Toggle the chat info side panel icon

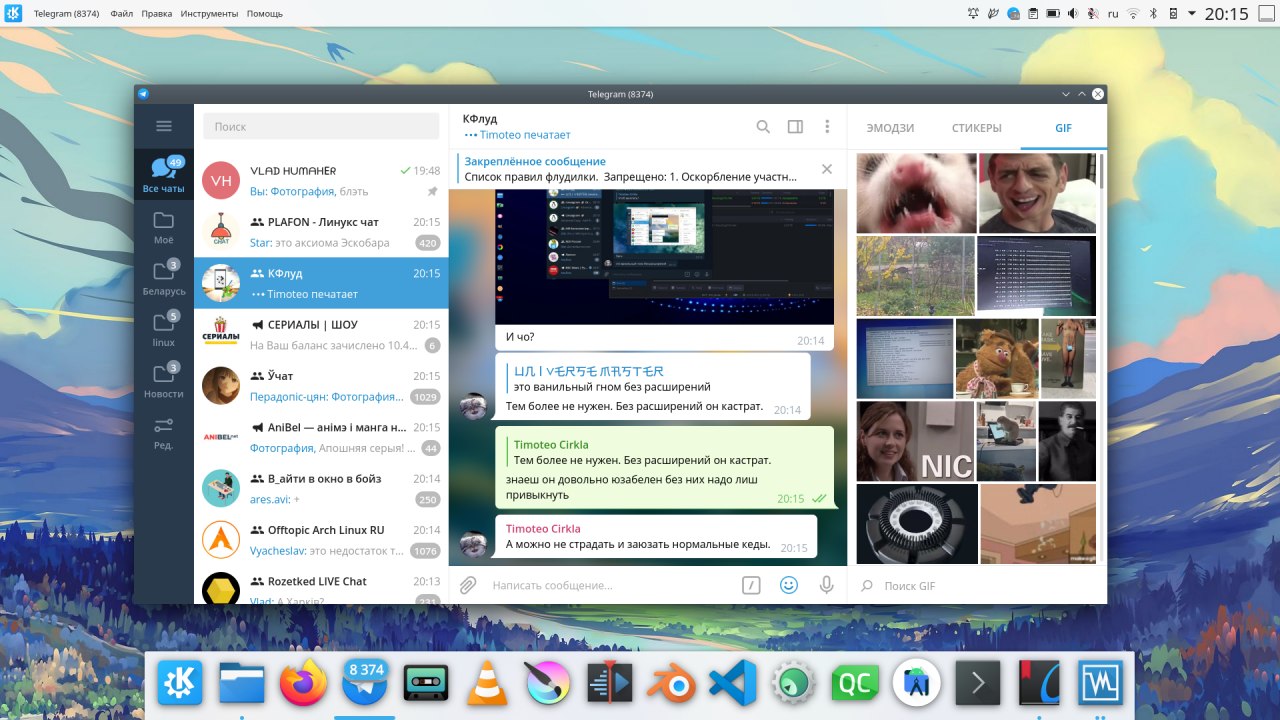[795, 127]
